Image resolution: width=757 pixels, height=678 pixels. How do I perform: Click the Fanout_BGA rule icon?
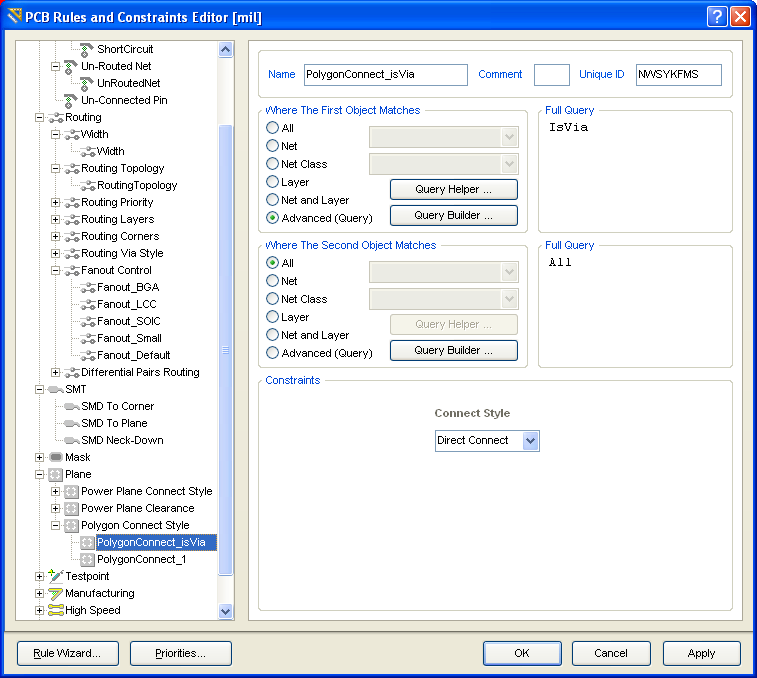point(87,287)
